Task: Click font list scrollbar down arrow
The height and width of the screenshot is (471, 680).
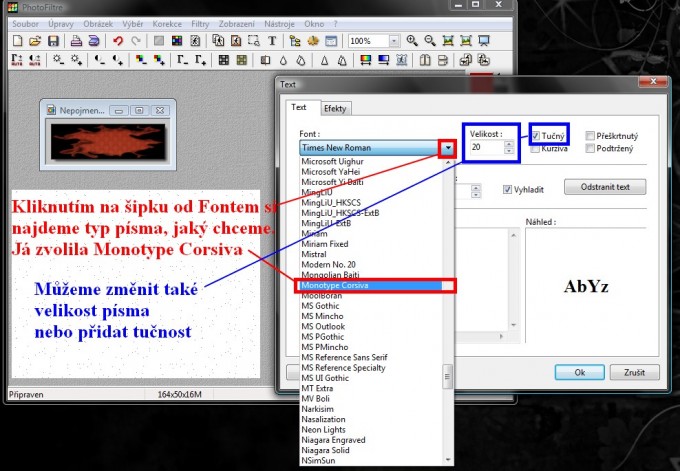Action: 448,460
